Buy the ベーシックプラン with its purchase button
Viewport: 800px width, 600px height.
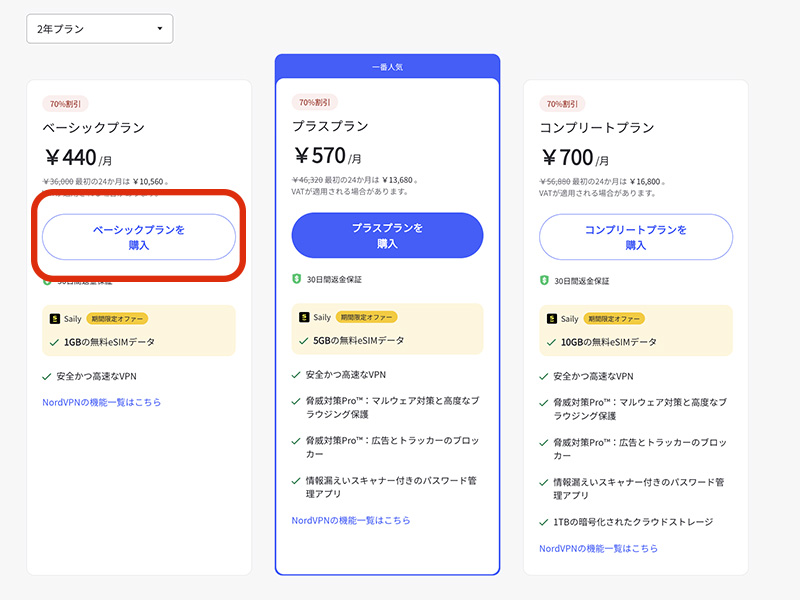click(x=139, y=237)
